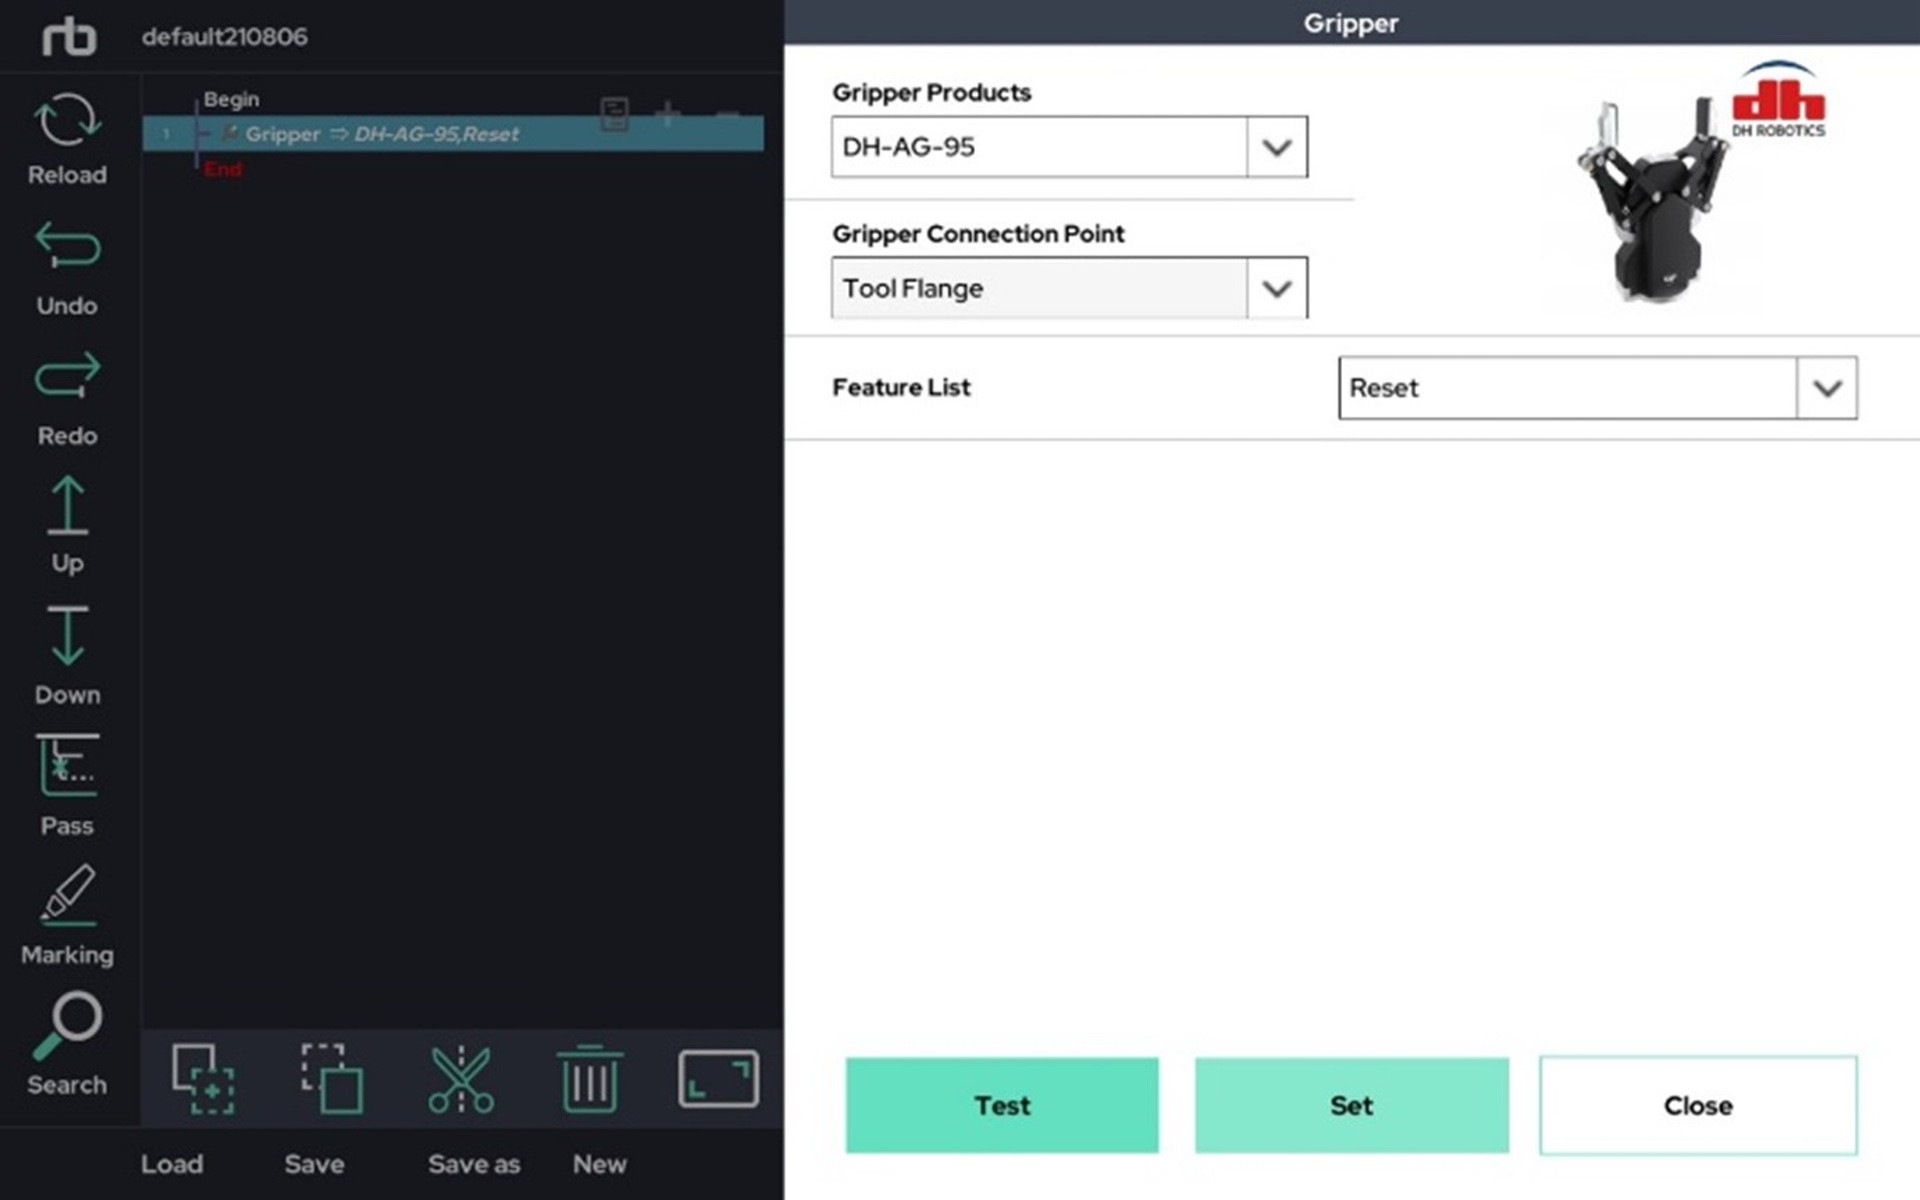Click the fullscreen expand icon
The height and width of the screenshot is (1200, 1920).
[718, 1080]
